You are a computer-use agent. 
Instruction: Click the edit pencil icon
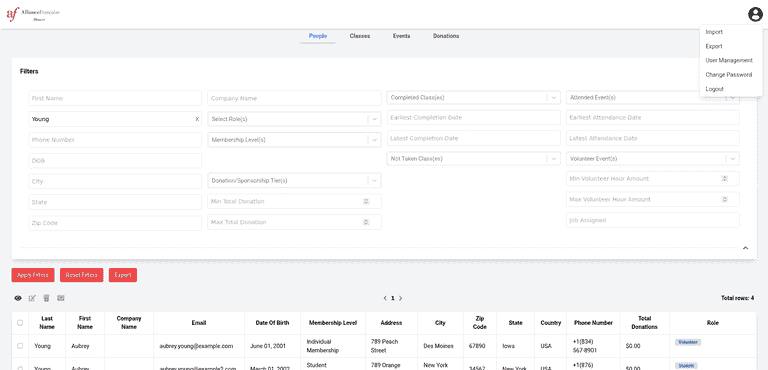[32, 298]
